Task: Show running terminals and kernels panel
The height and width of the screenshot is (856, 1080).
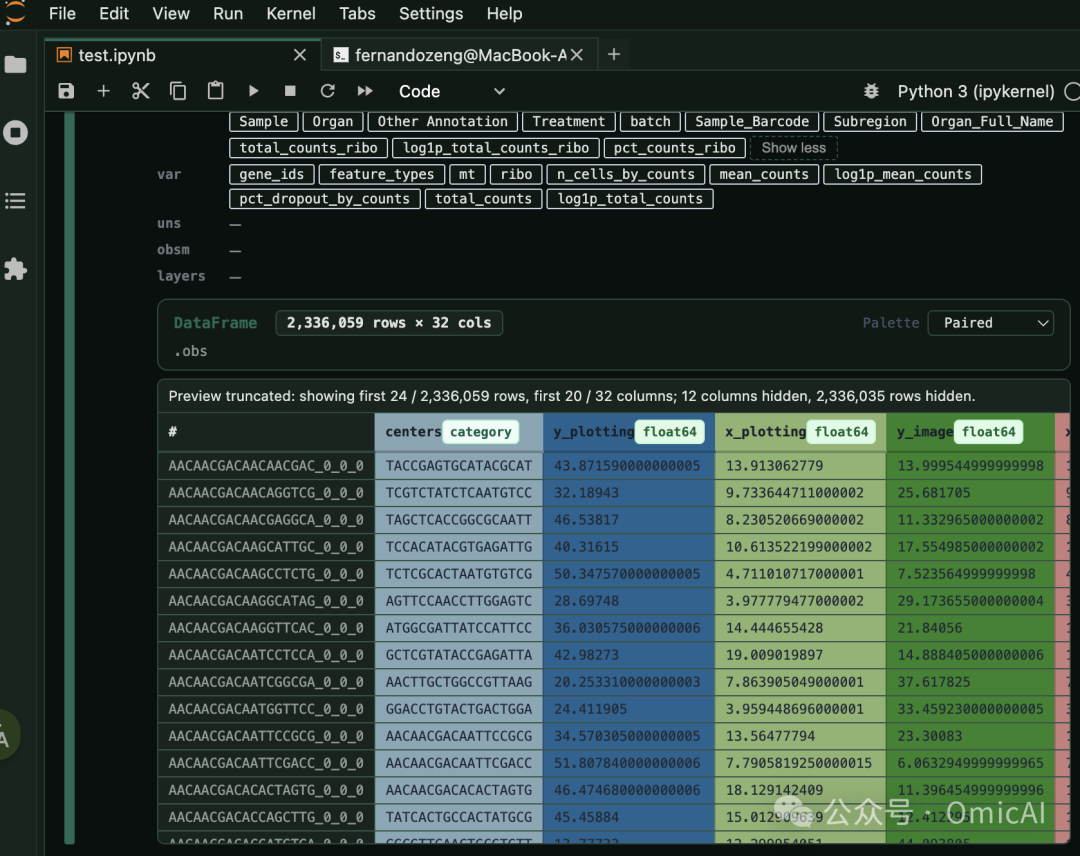Action: 15,132
